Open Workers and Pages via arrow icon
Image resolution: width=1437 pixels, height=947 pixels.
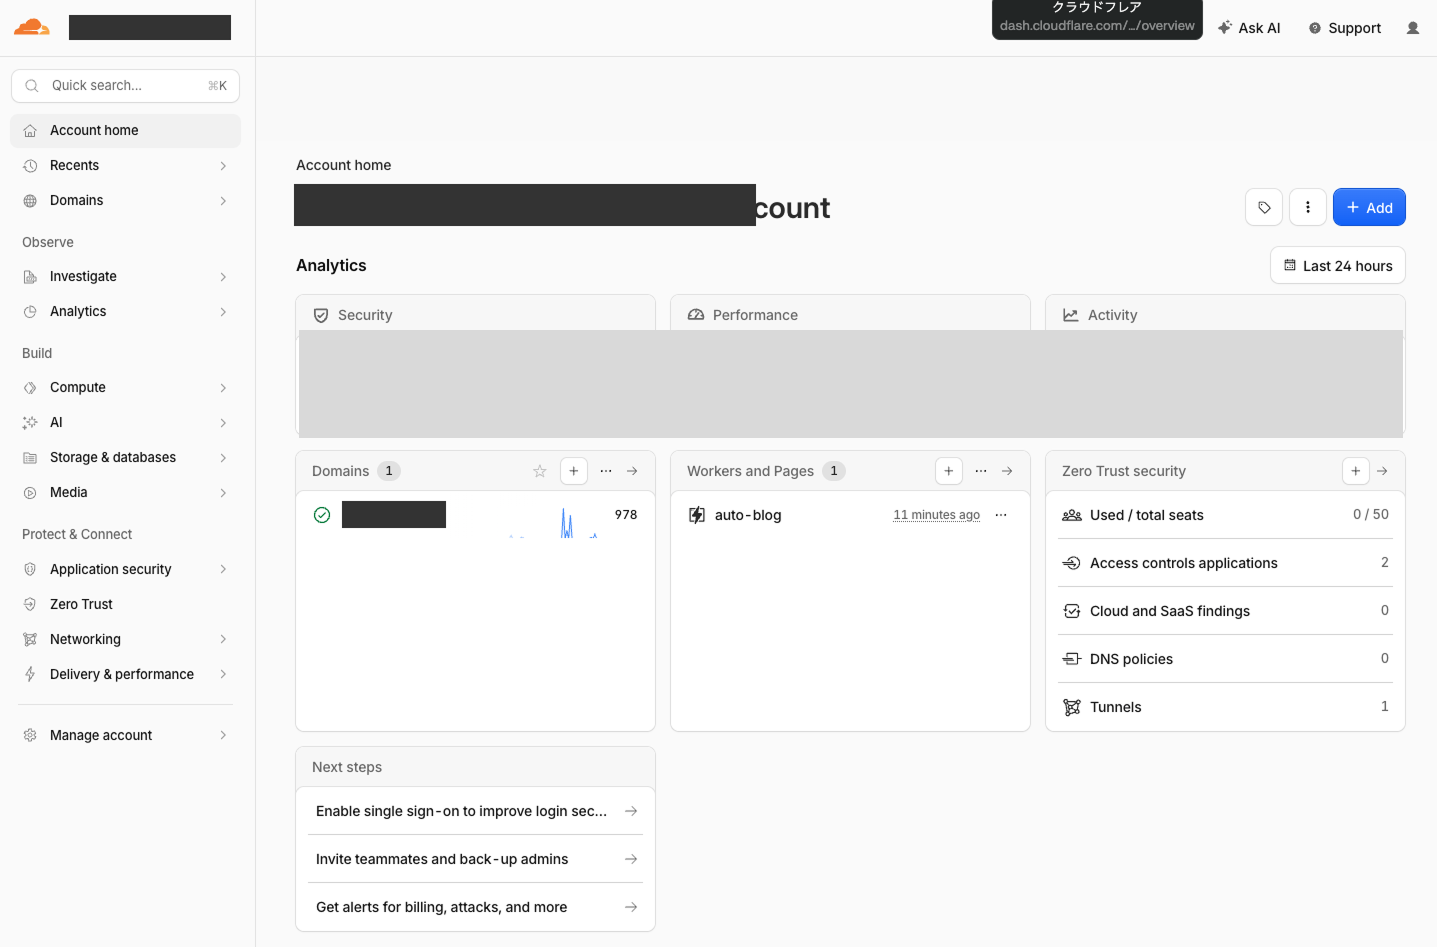coord(1007,471)
